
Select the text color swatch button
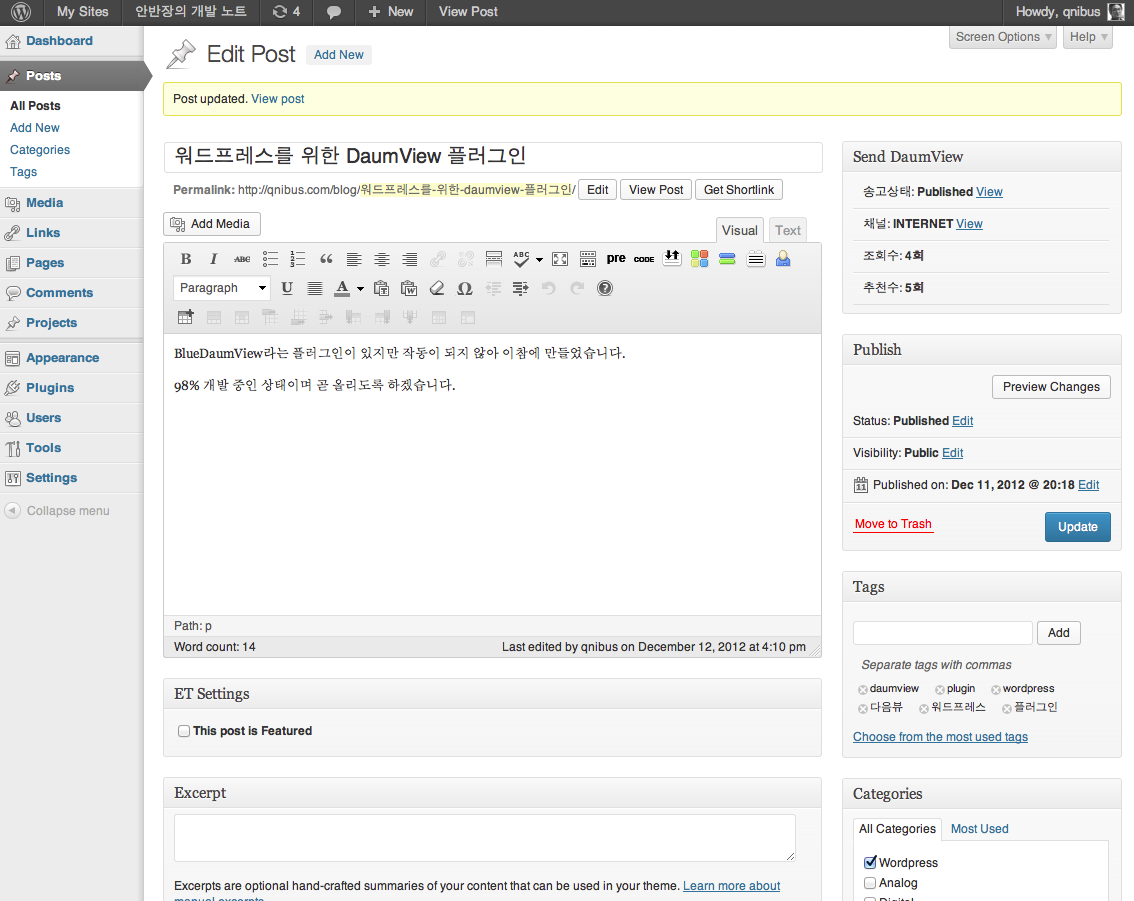(x=342, y=288)
